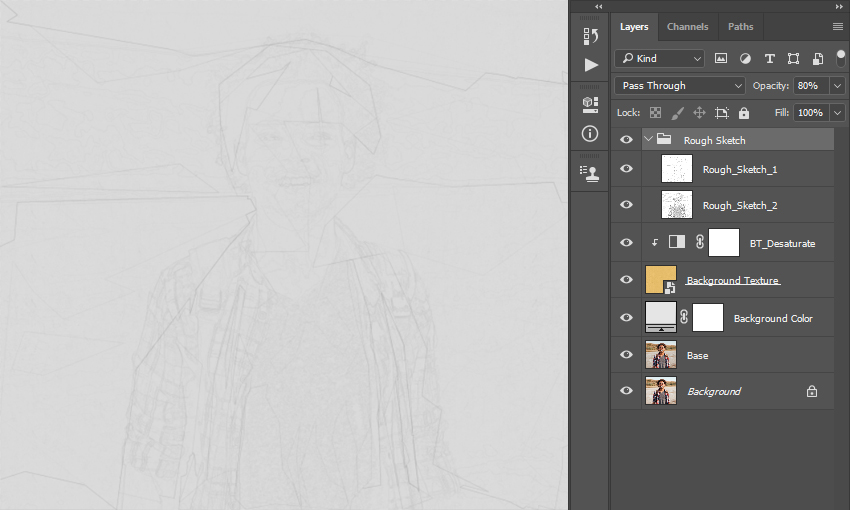Select the Background layer name
This screenshot has width=850, height=510.
[714, 391]
